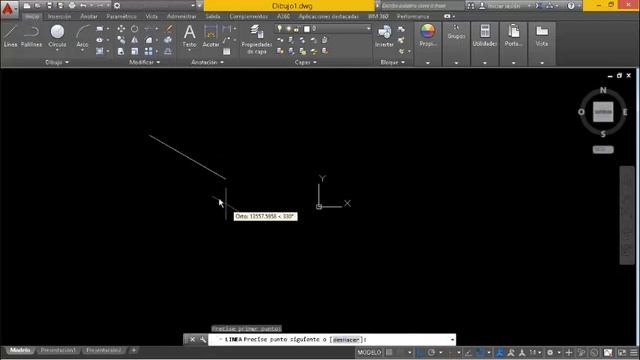Image resolution: width=640 pixels, height=360 pixels.
Task: Click the navigation bar on right edge
Action: 627,216
